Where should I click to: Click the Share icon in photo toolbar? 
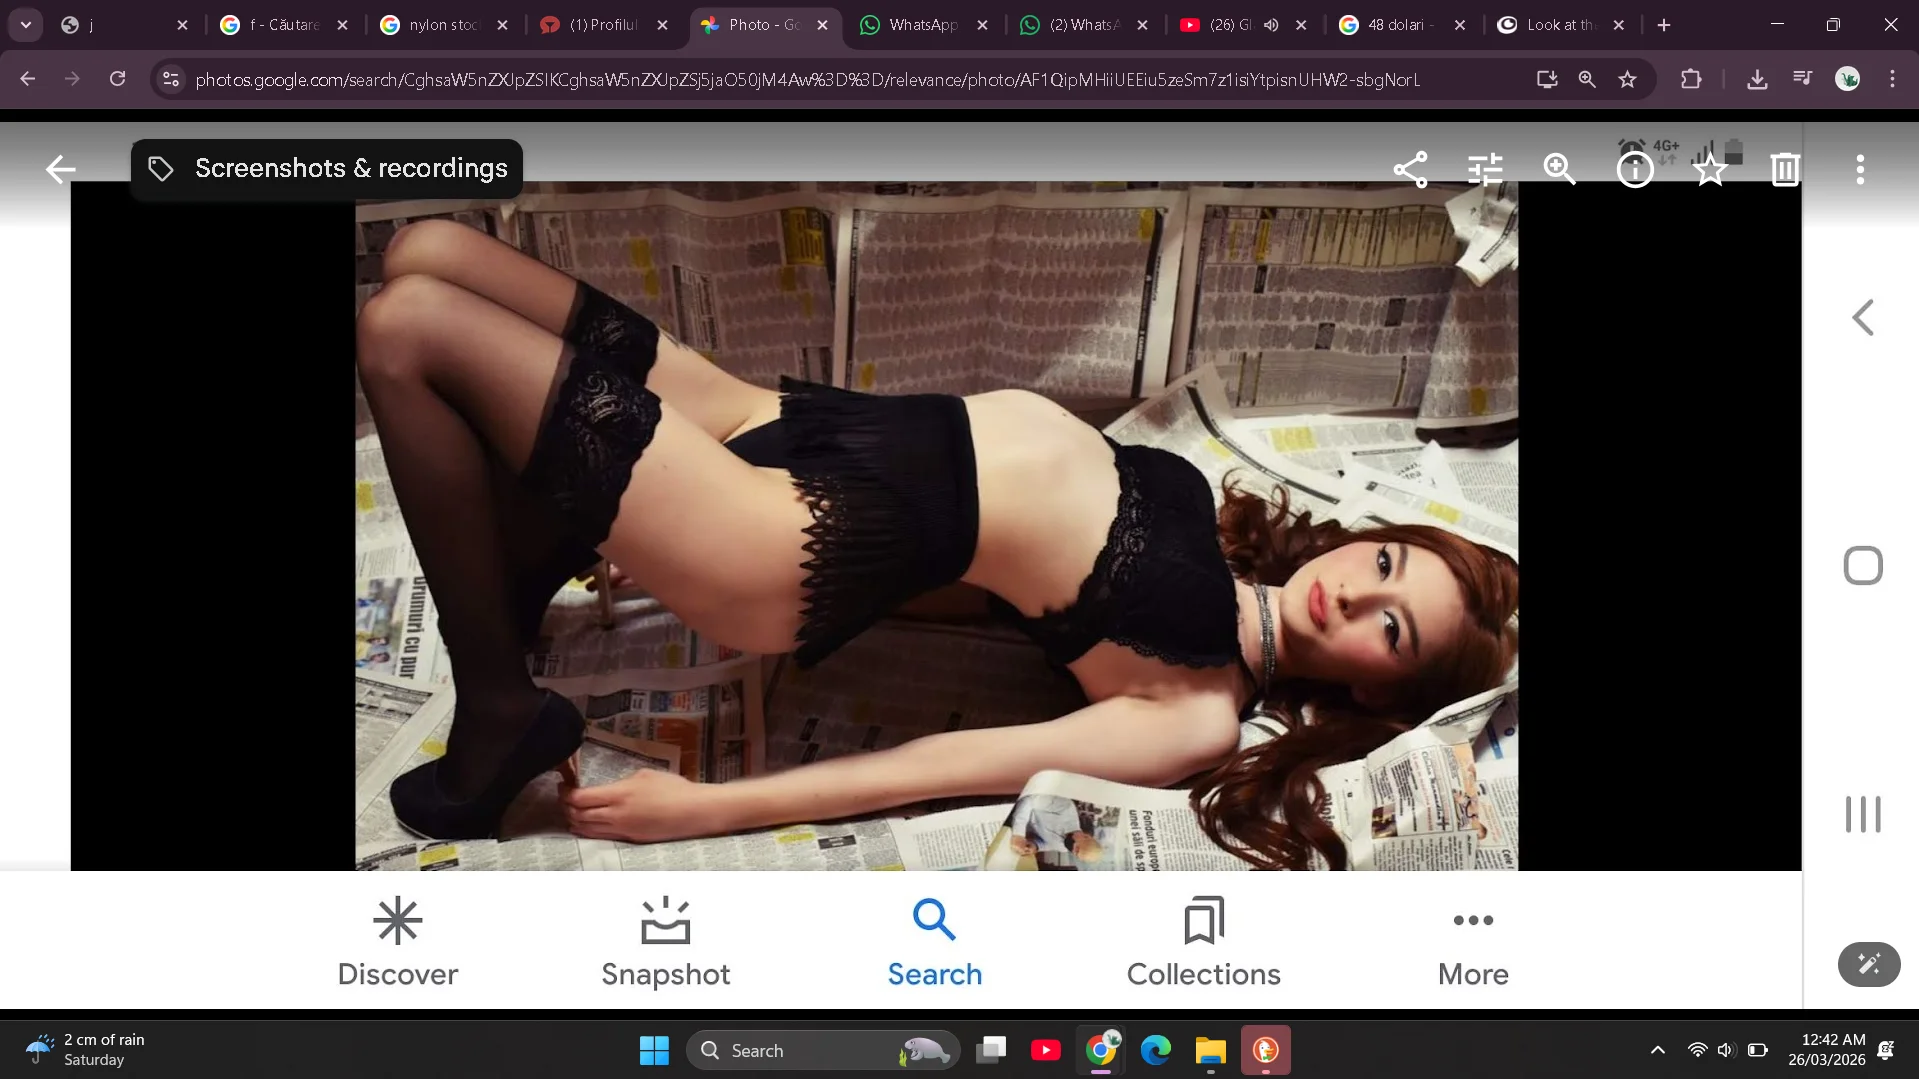pyautogui.click(x=1410, y=169)
